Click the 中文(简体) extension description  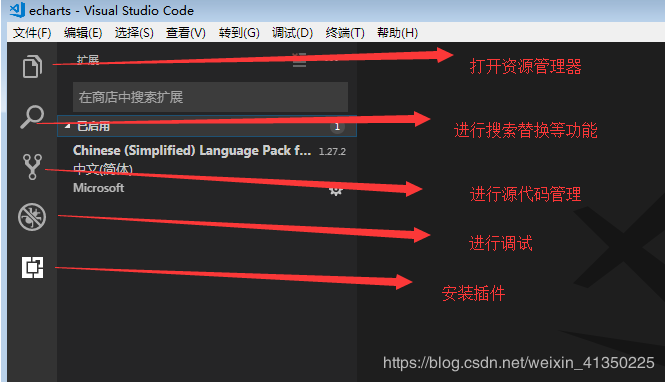coord(103,169)
